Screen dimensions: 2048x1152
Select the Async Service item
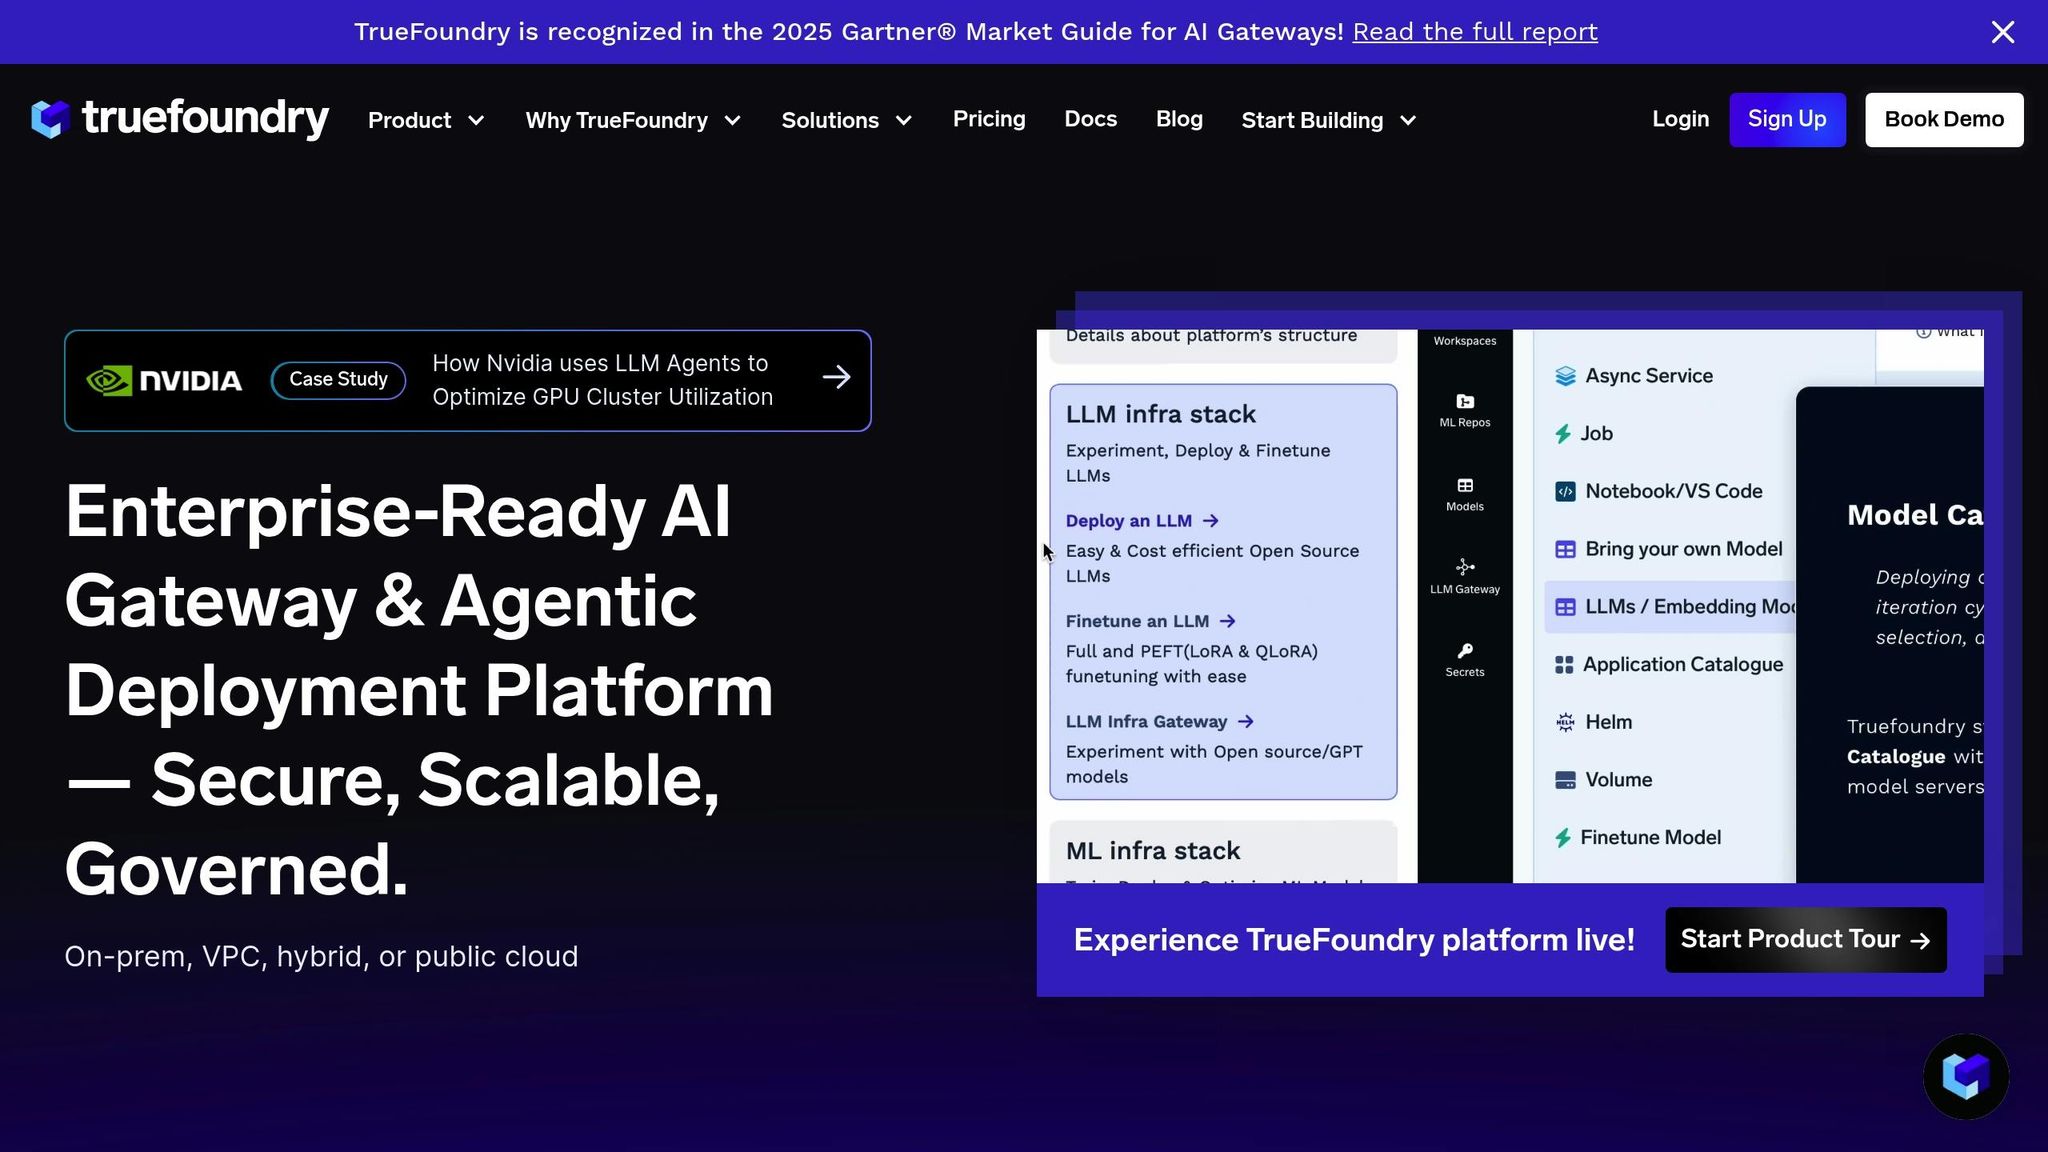(1648, 376)
